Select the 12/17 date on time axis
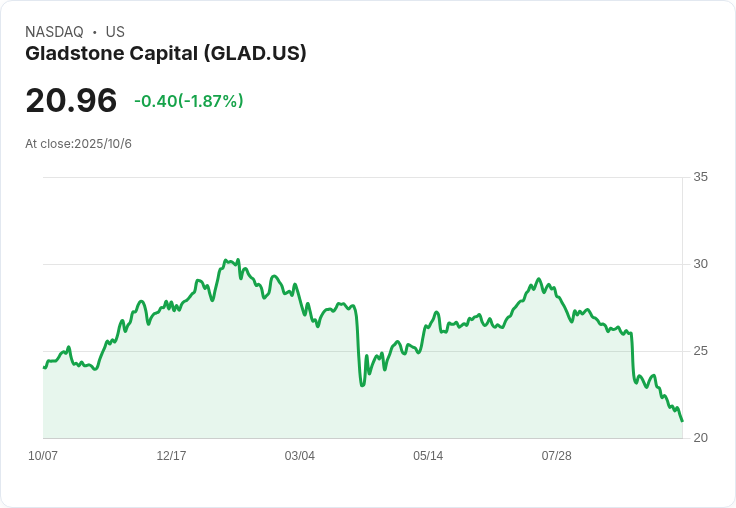 pyautogui.click(x=171, y=456)
